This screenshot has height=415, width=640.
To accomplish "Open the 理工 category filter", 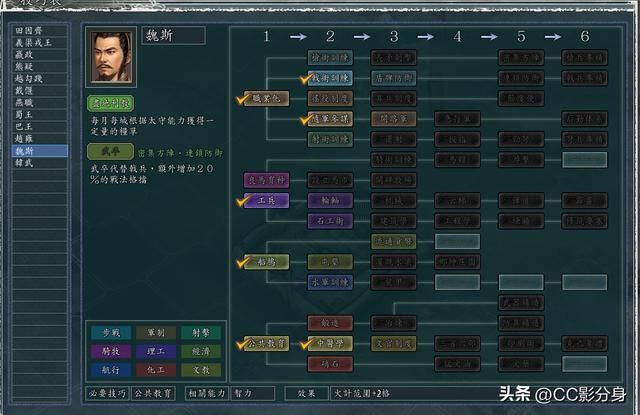I will pyautogui.click(x=156, y=351).
